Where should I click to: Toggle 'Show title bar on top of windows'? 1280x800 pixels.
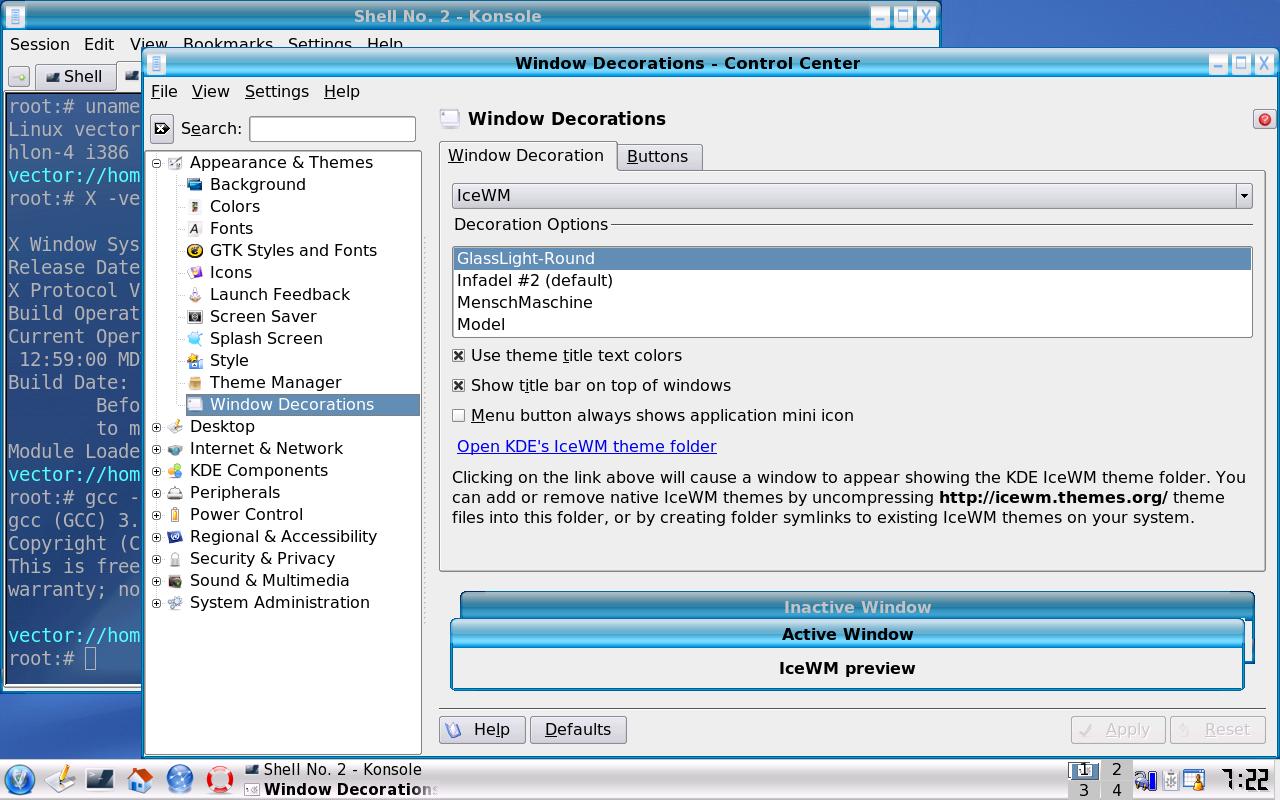459,385
